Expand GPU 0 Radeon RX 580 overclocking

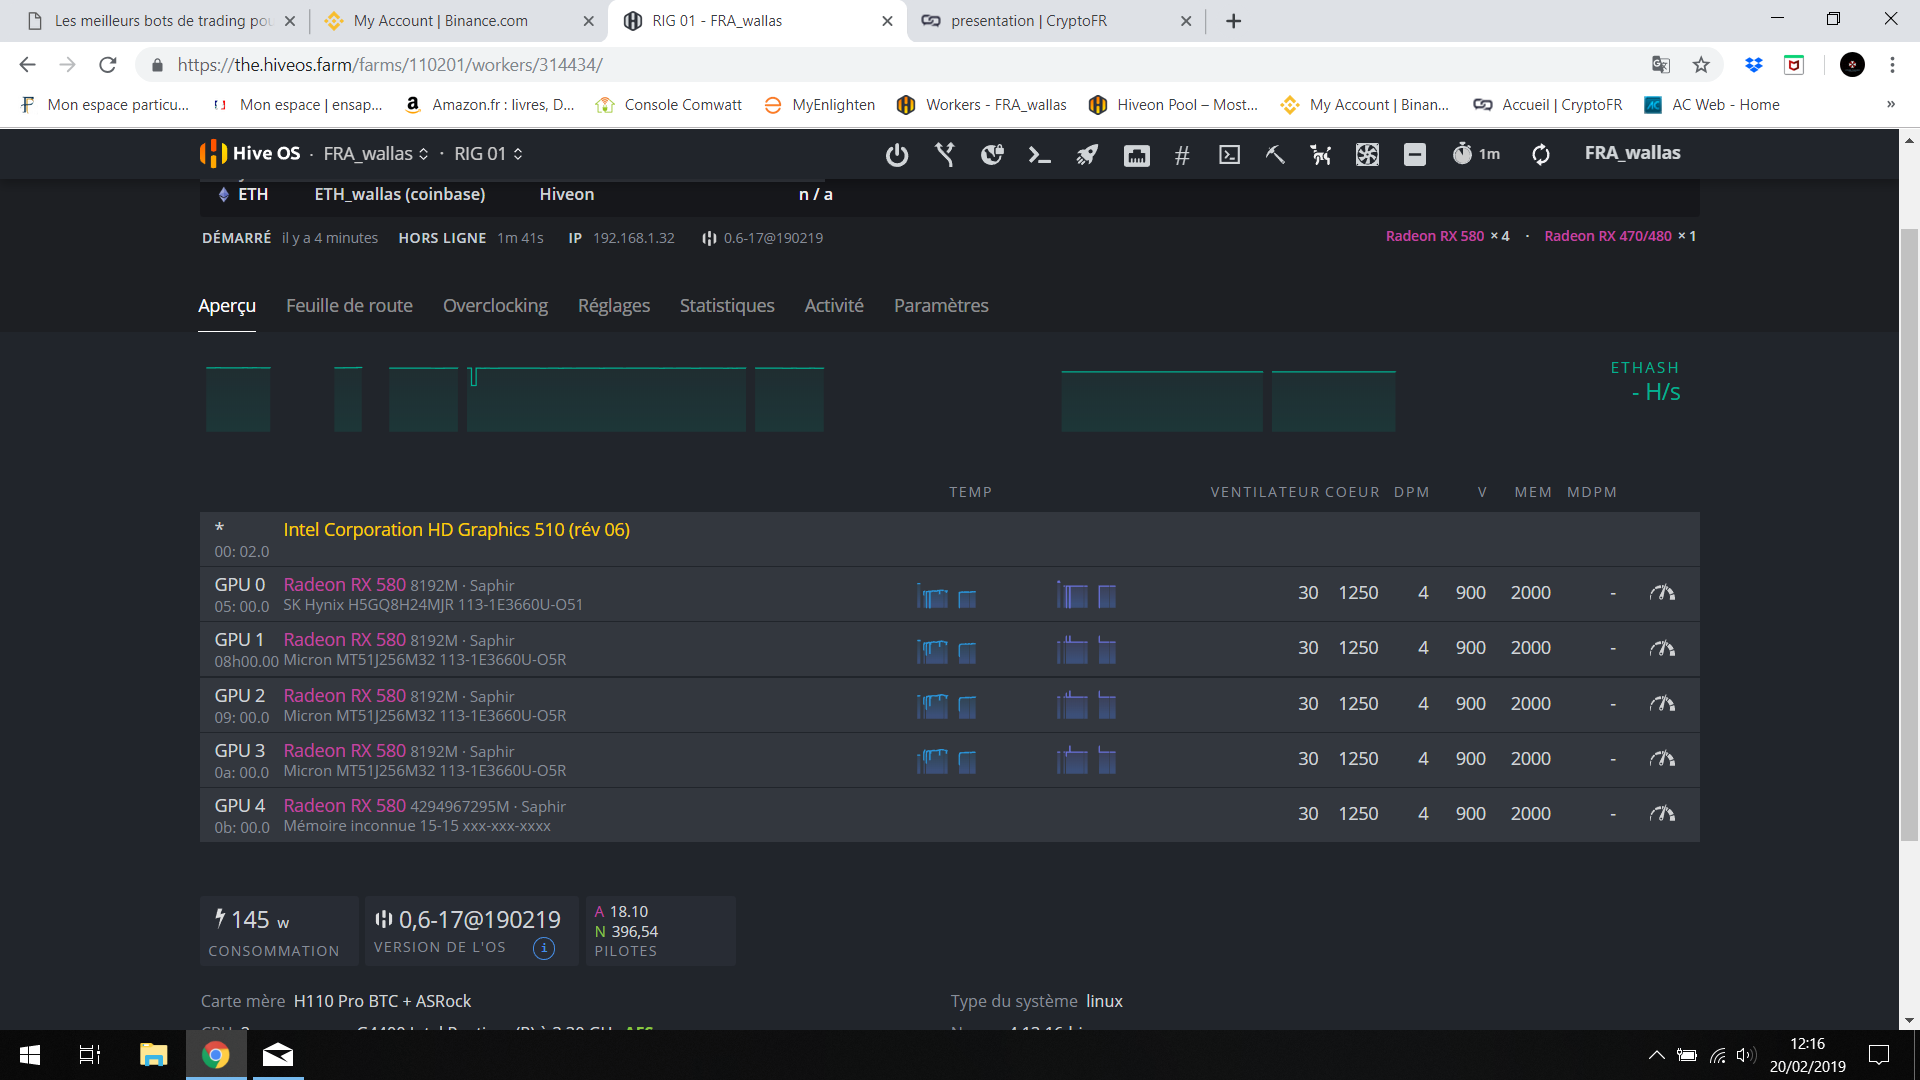tap(1662, 592)
